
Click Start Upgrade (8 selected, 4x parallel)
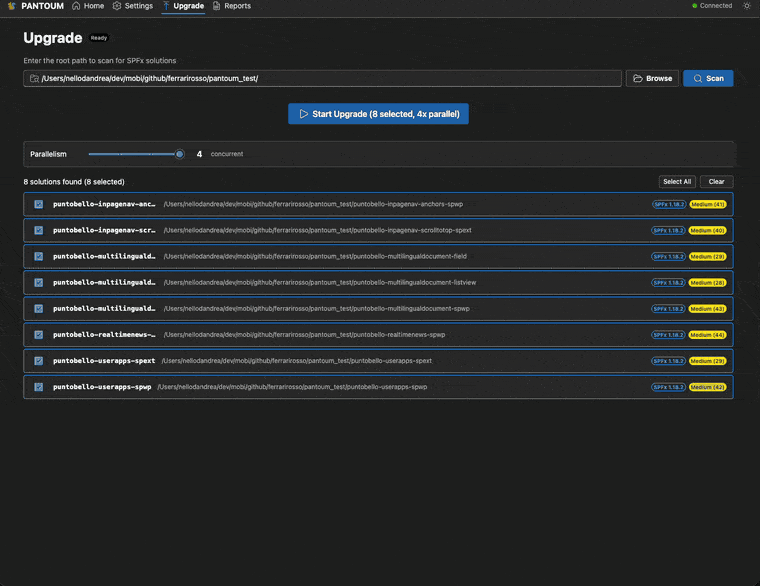tap(378, 114)
